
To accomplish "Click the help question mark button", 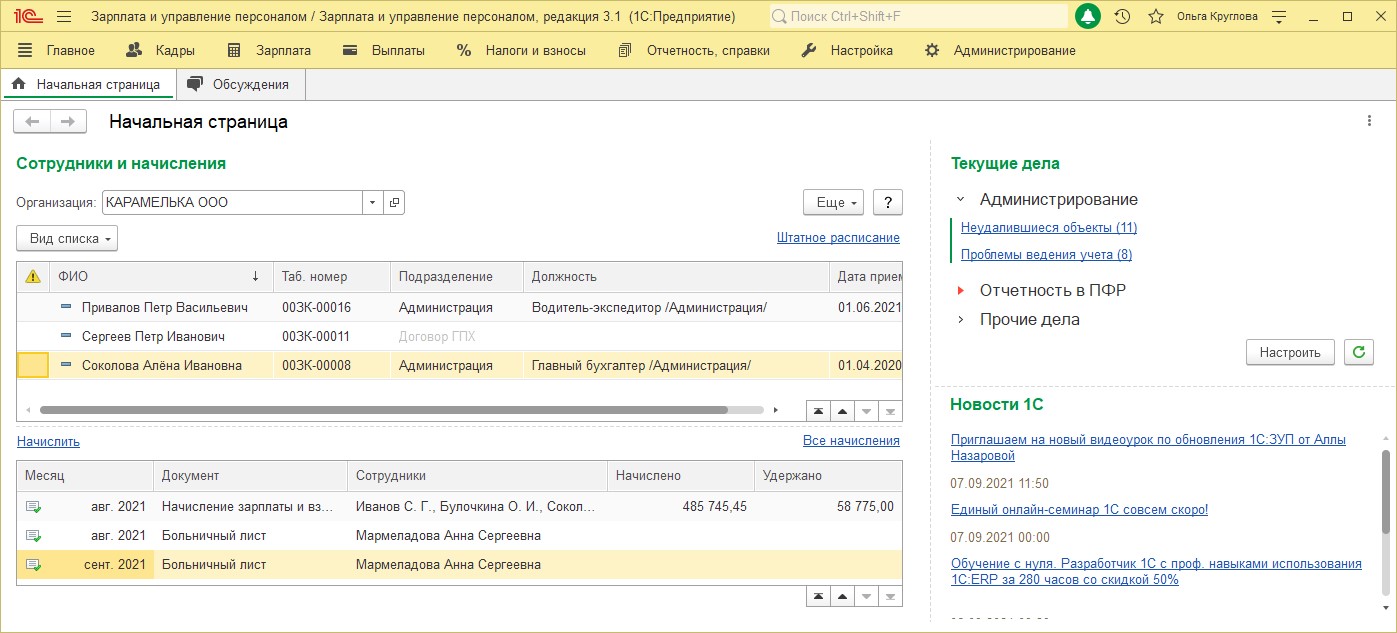I will pyautogui.click(x=888, y=202).
